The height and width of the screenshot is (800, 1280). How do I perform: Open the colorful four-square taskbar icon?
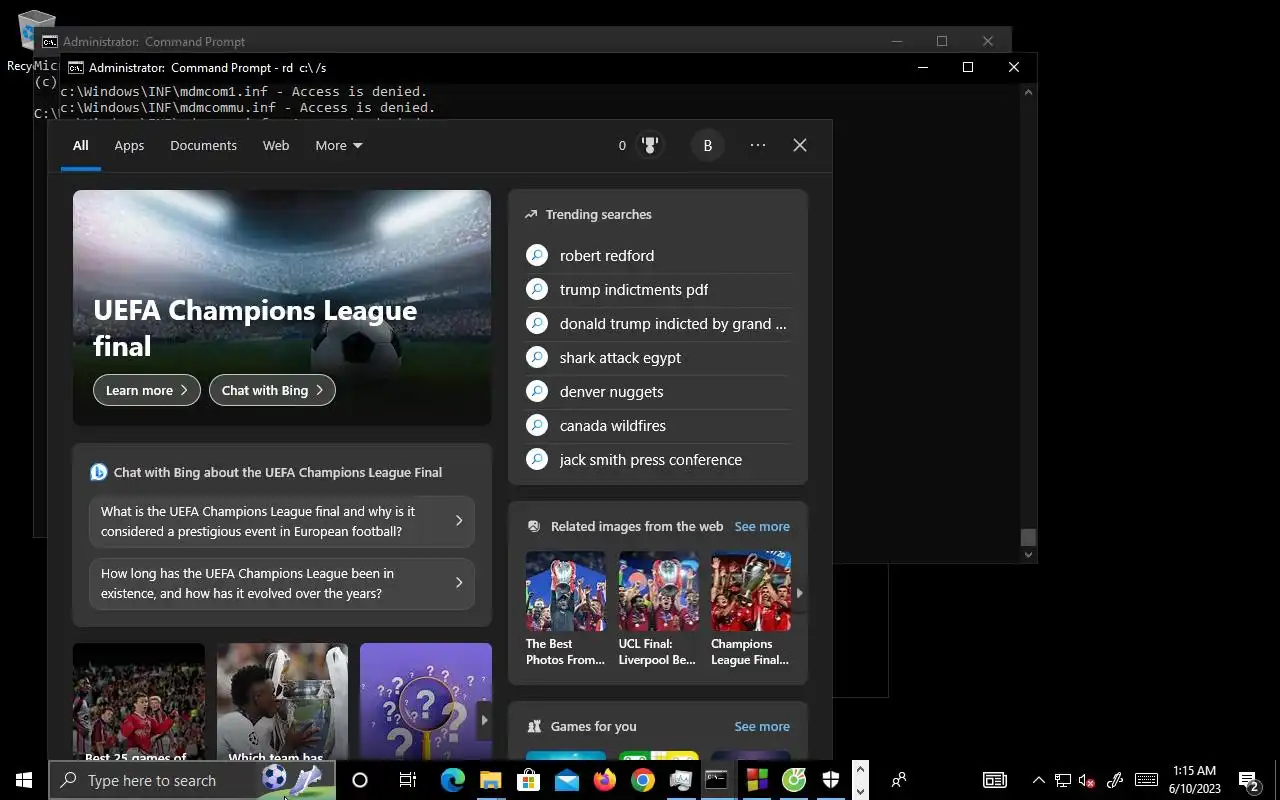tap(757, 780)
